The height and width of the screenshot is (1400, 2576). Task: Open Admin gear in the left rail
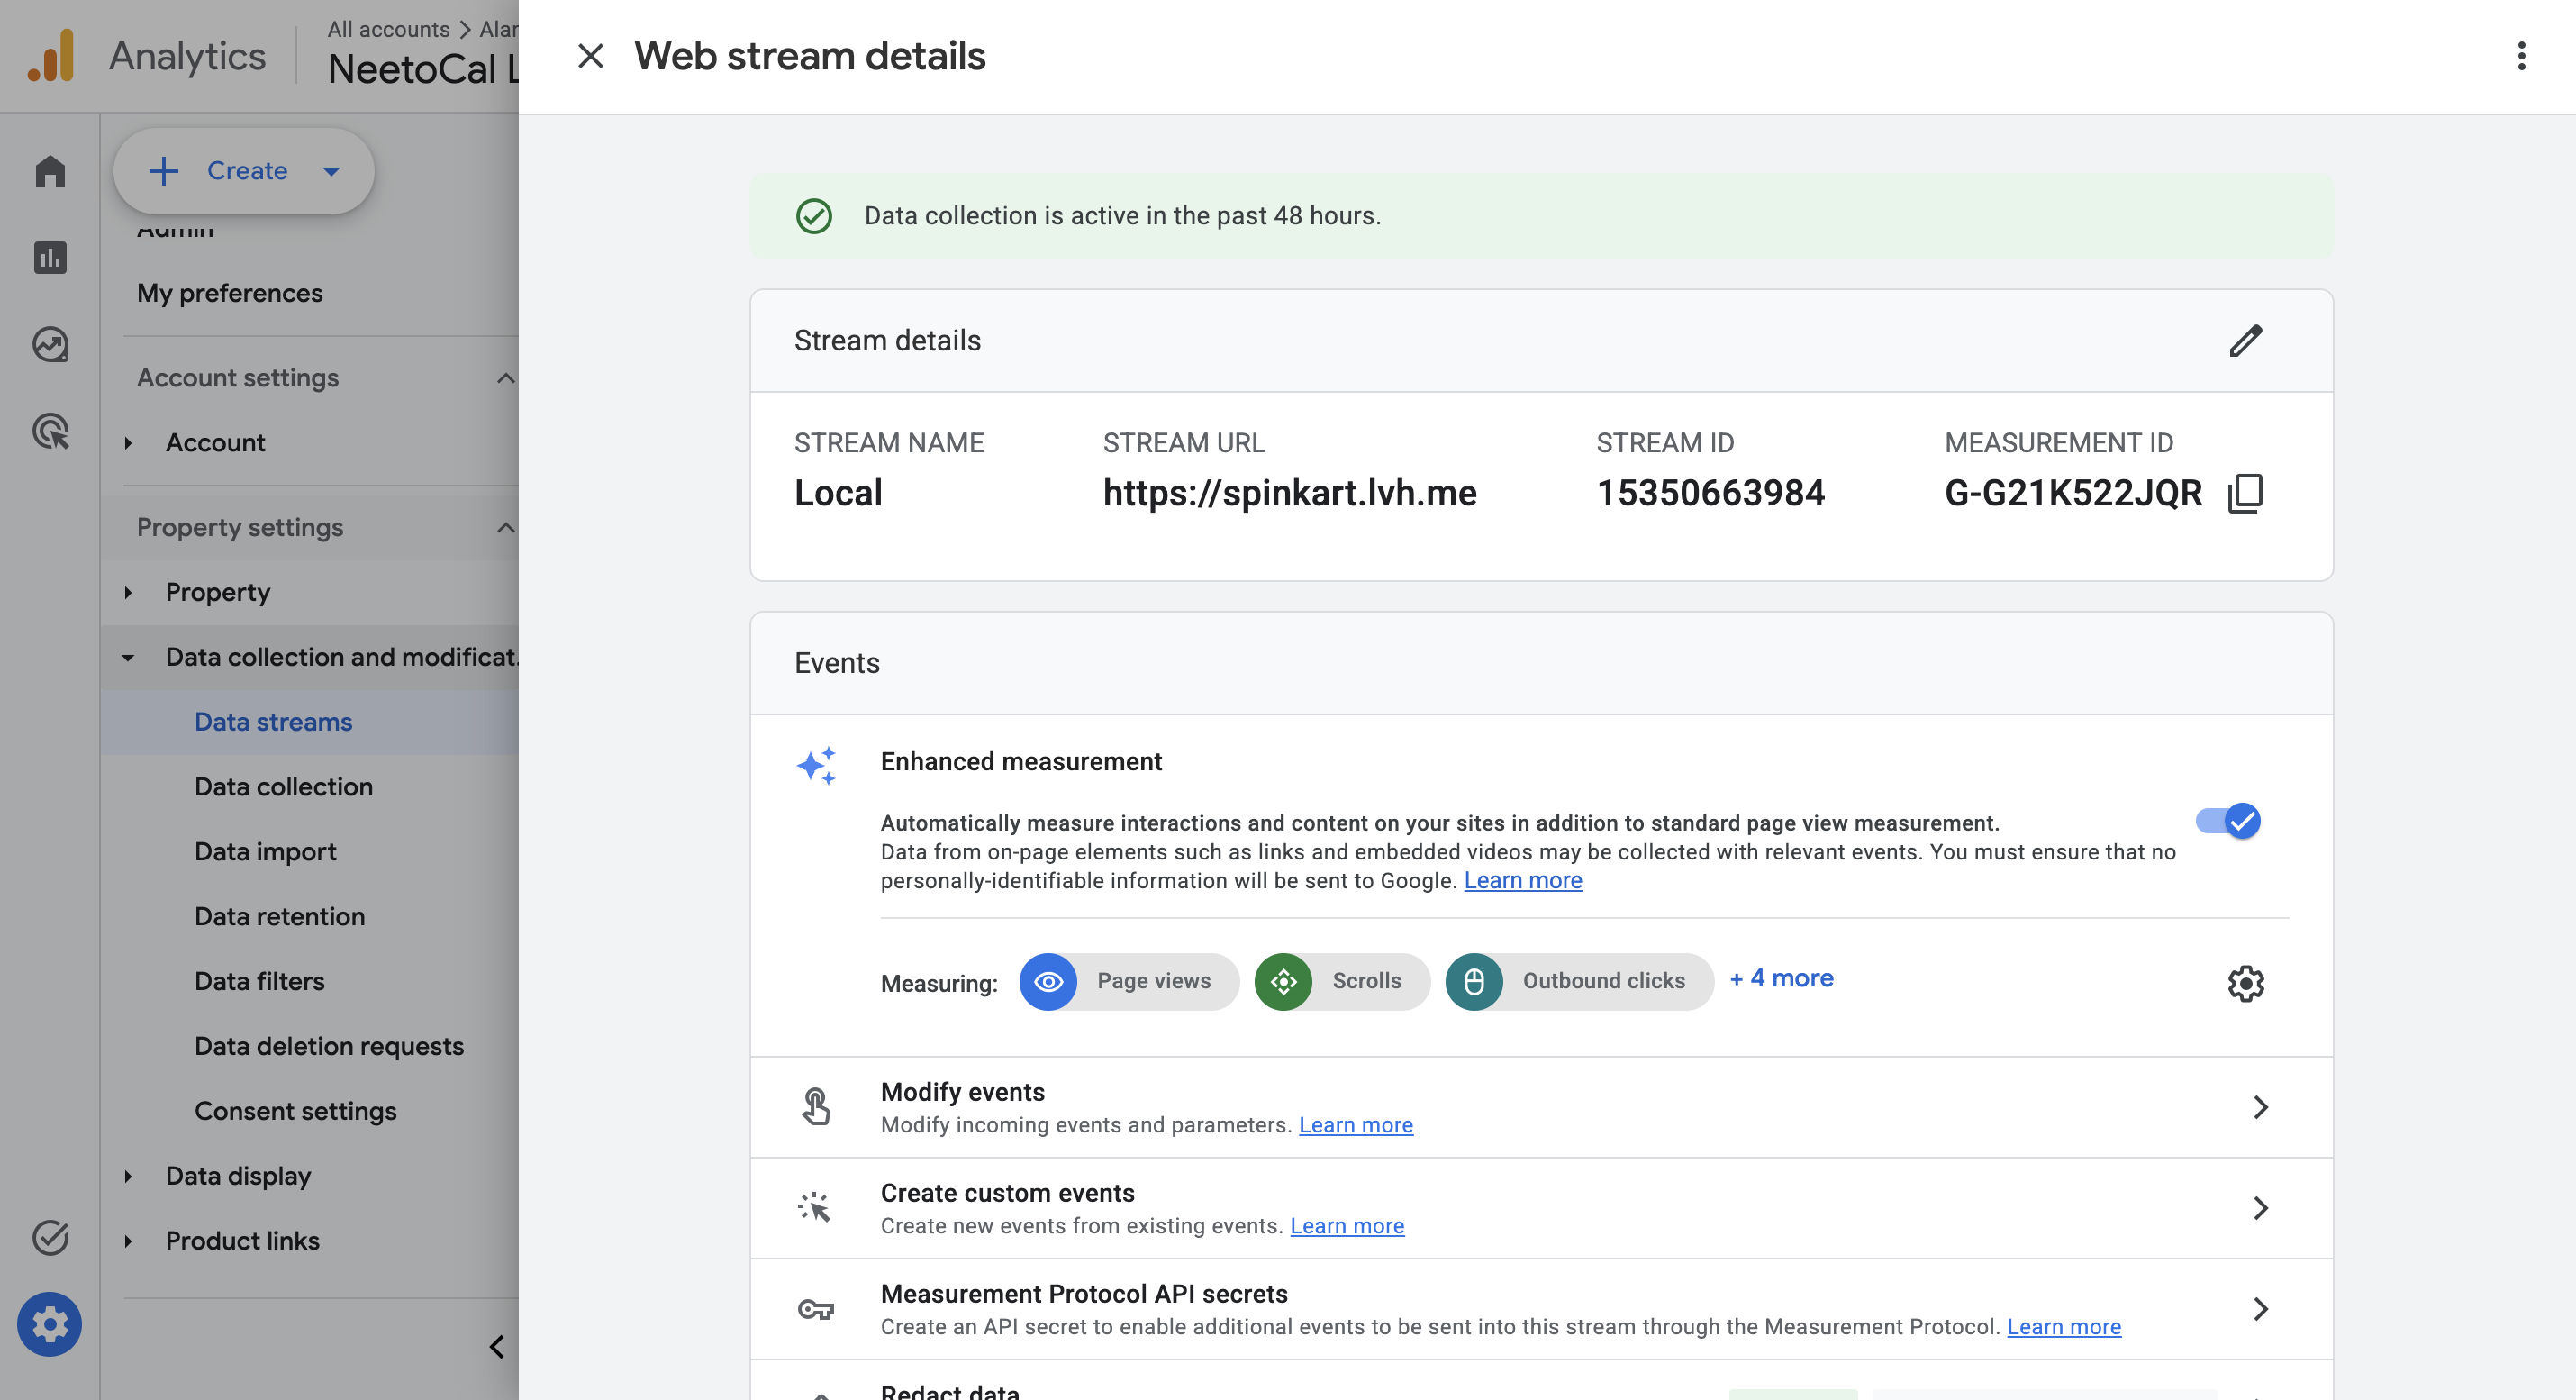click(x=49, y=1325)
